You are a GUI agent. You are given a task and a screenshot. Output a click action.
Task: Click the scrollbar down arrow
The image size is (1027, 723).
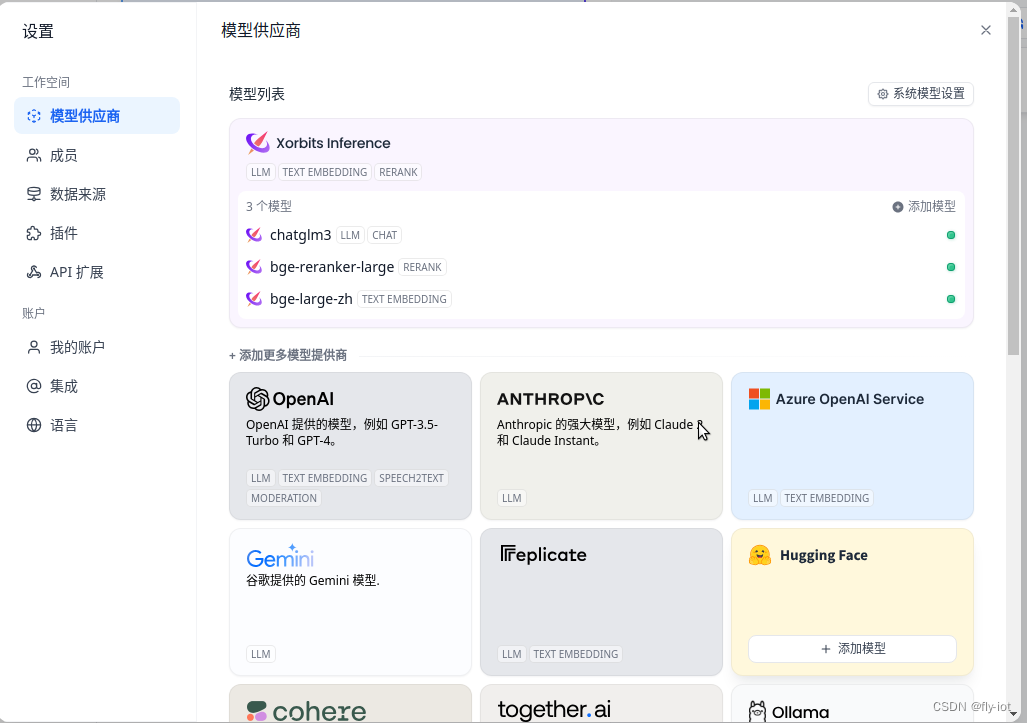(1014, 713)
